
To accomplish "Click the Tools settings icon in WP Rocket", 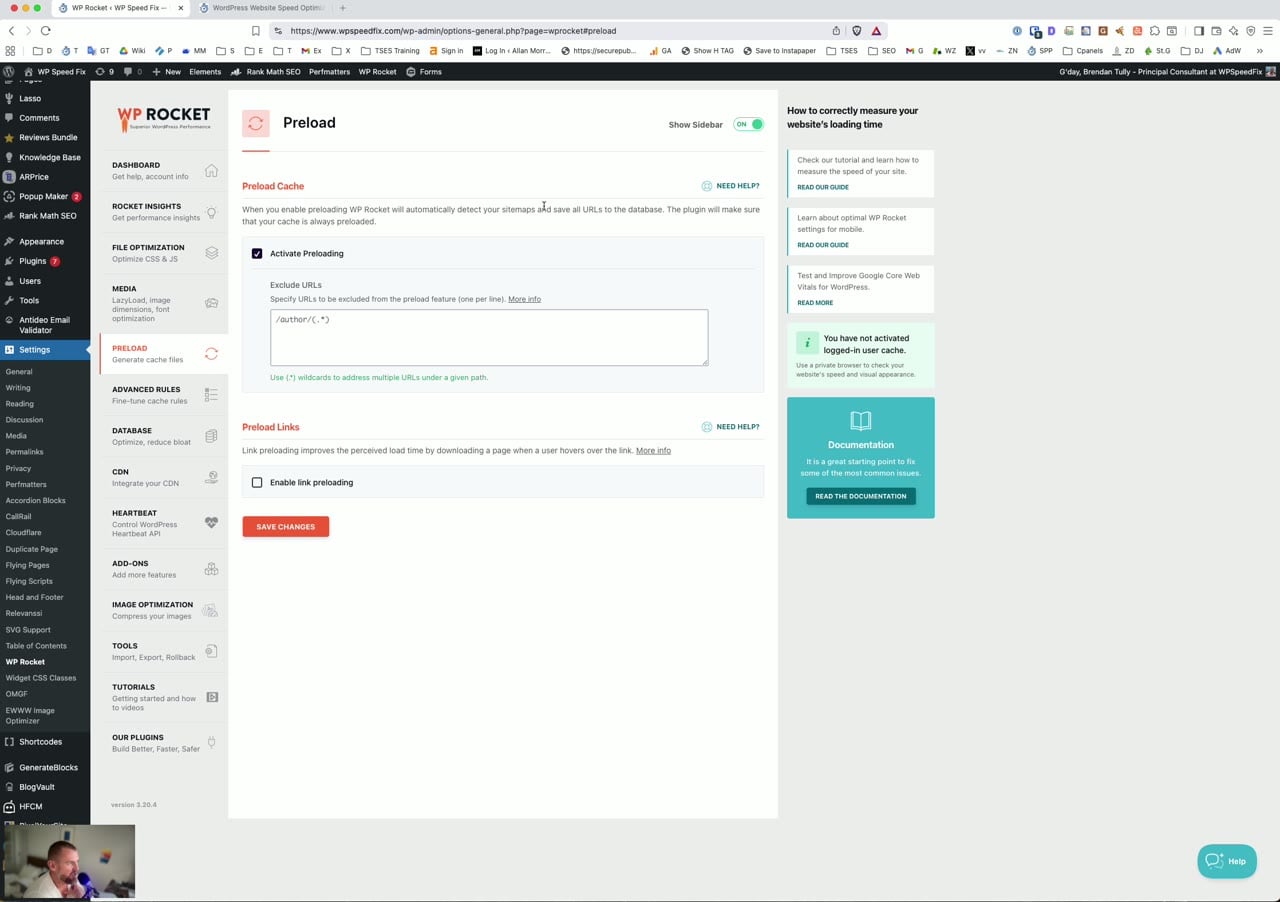I will (x=211, y=651).
